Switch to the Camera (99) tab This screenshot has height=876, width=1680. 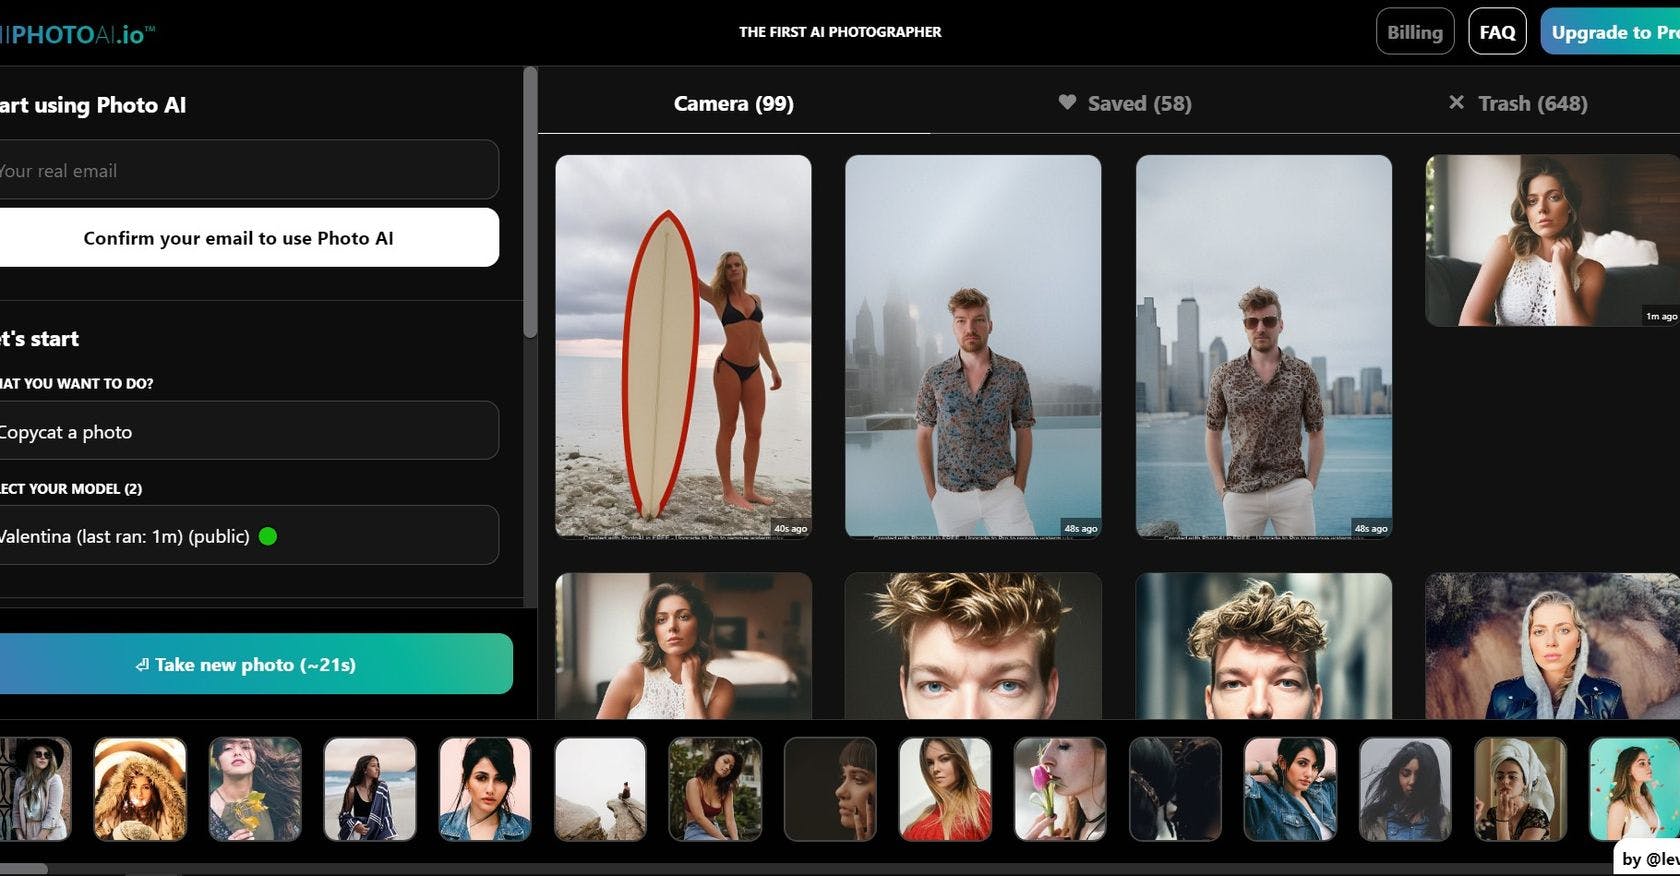point(733,103)
